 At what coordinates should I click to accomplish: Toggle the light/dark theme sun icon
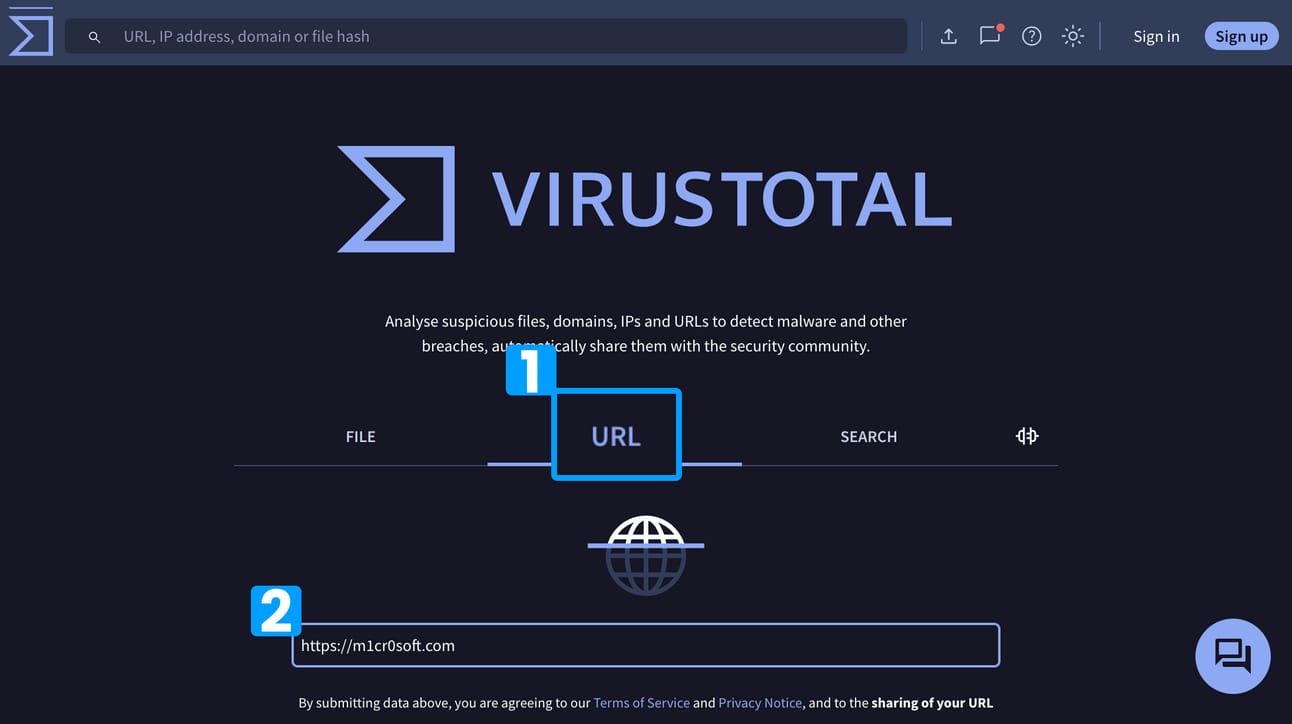(x=1073, y=36)
